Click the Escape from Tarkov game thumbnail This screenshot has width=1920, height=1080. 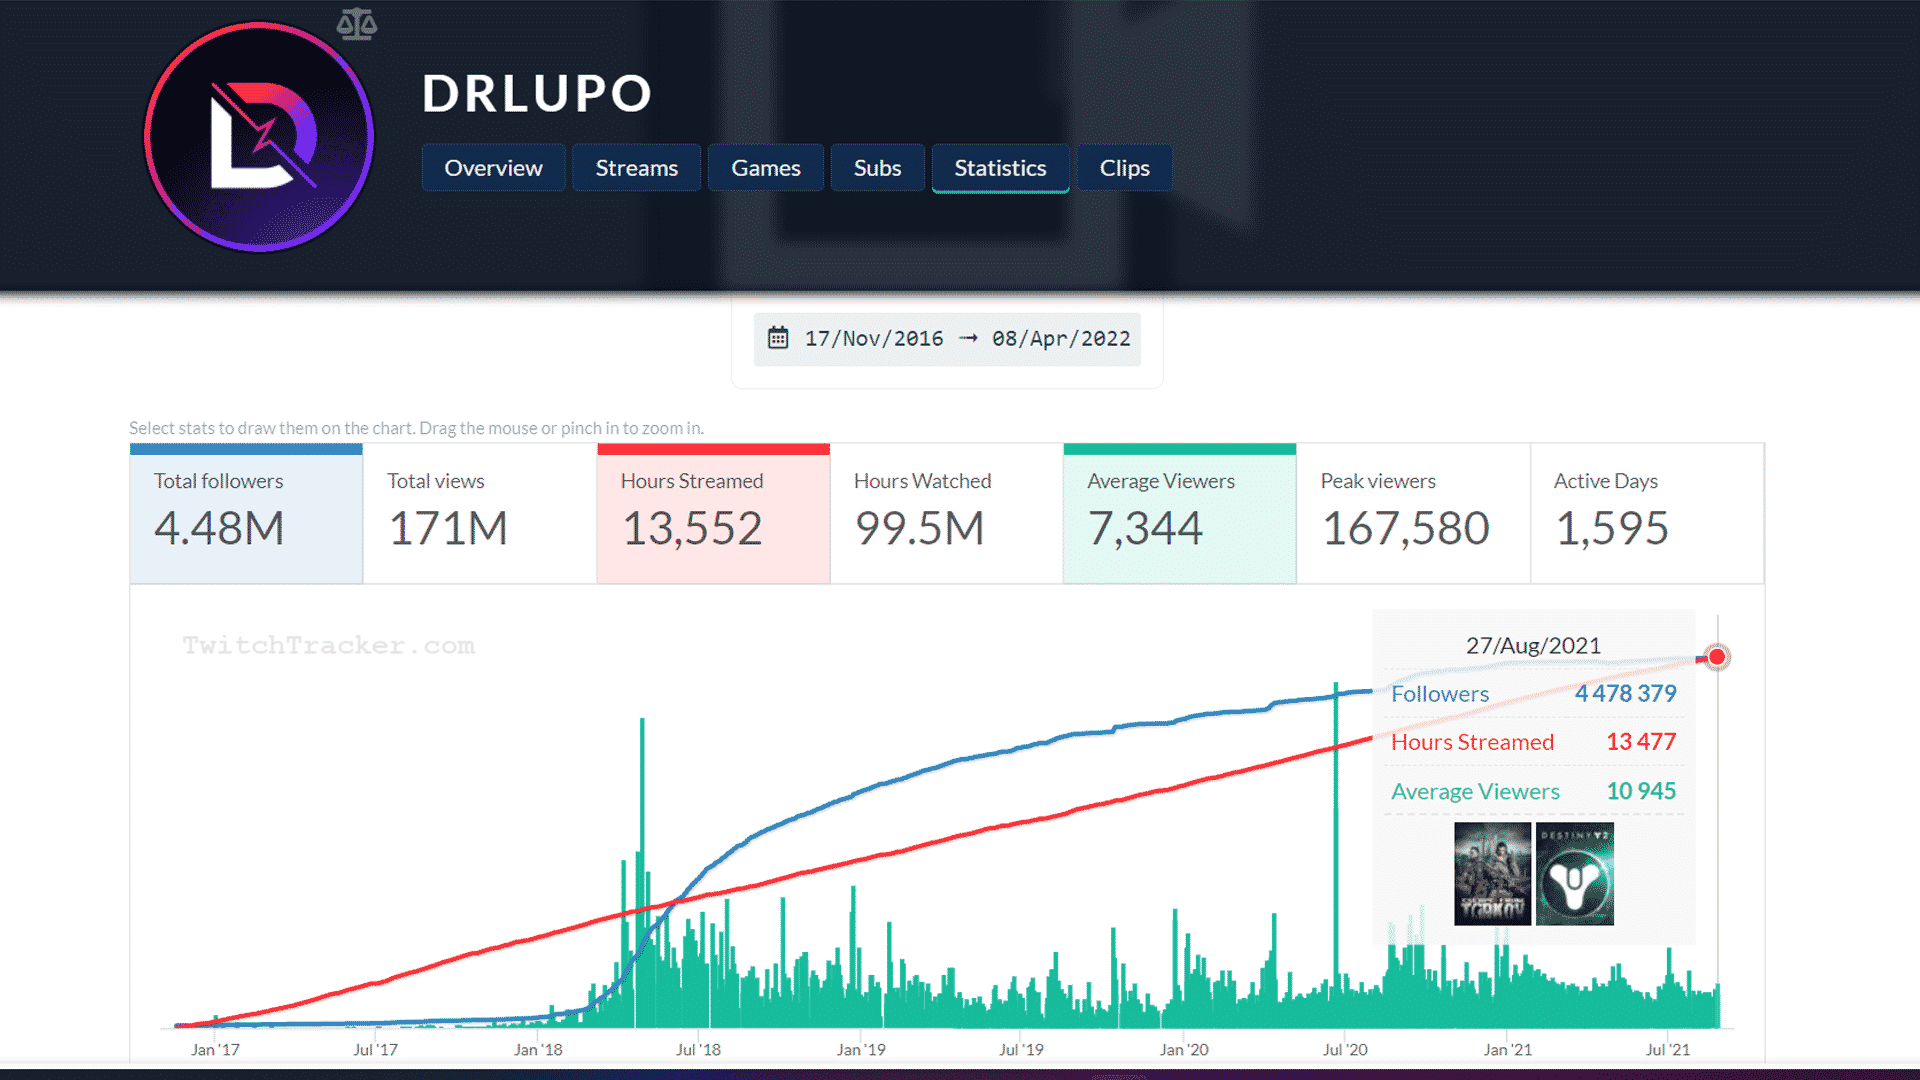pyautogui.click(x=1492, y=874)
